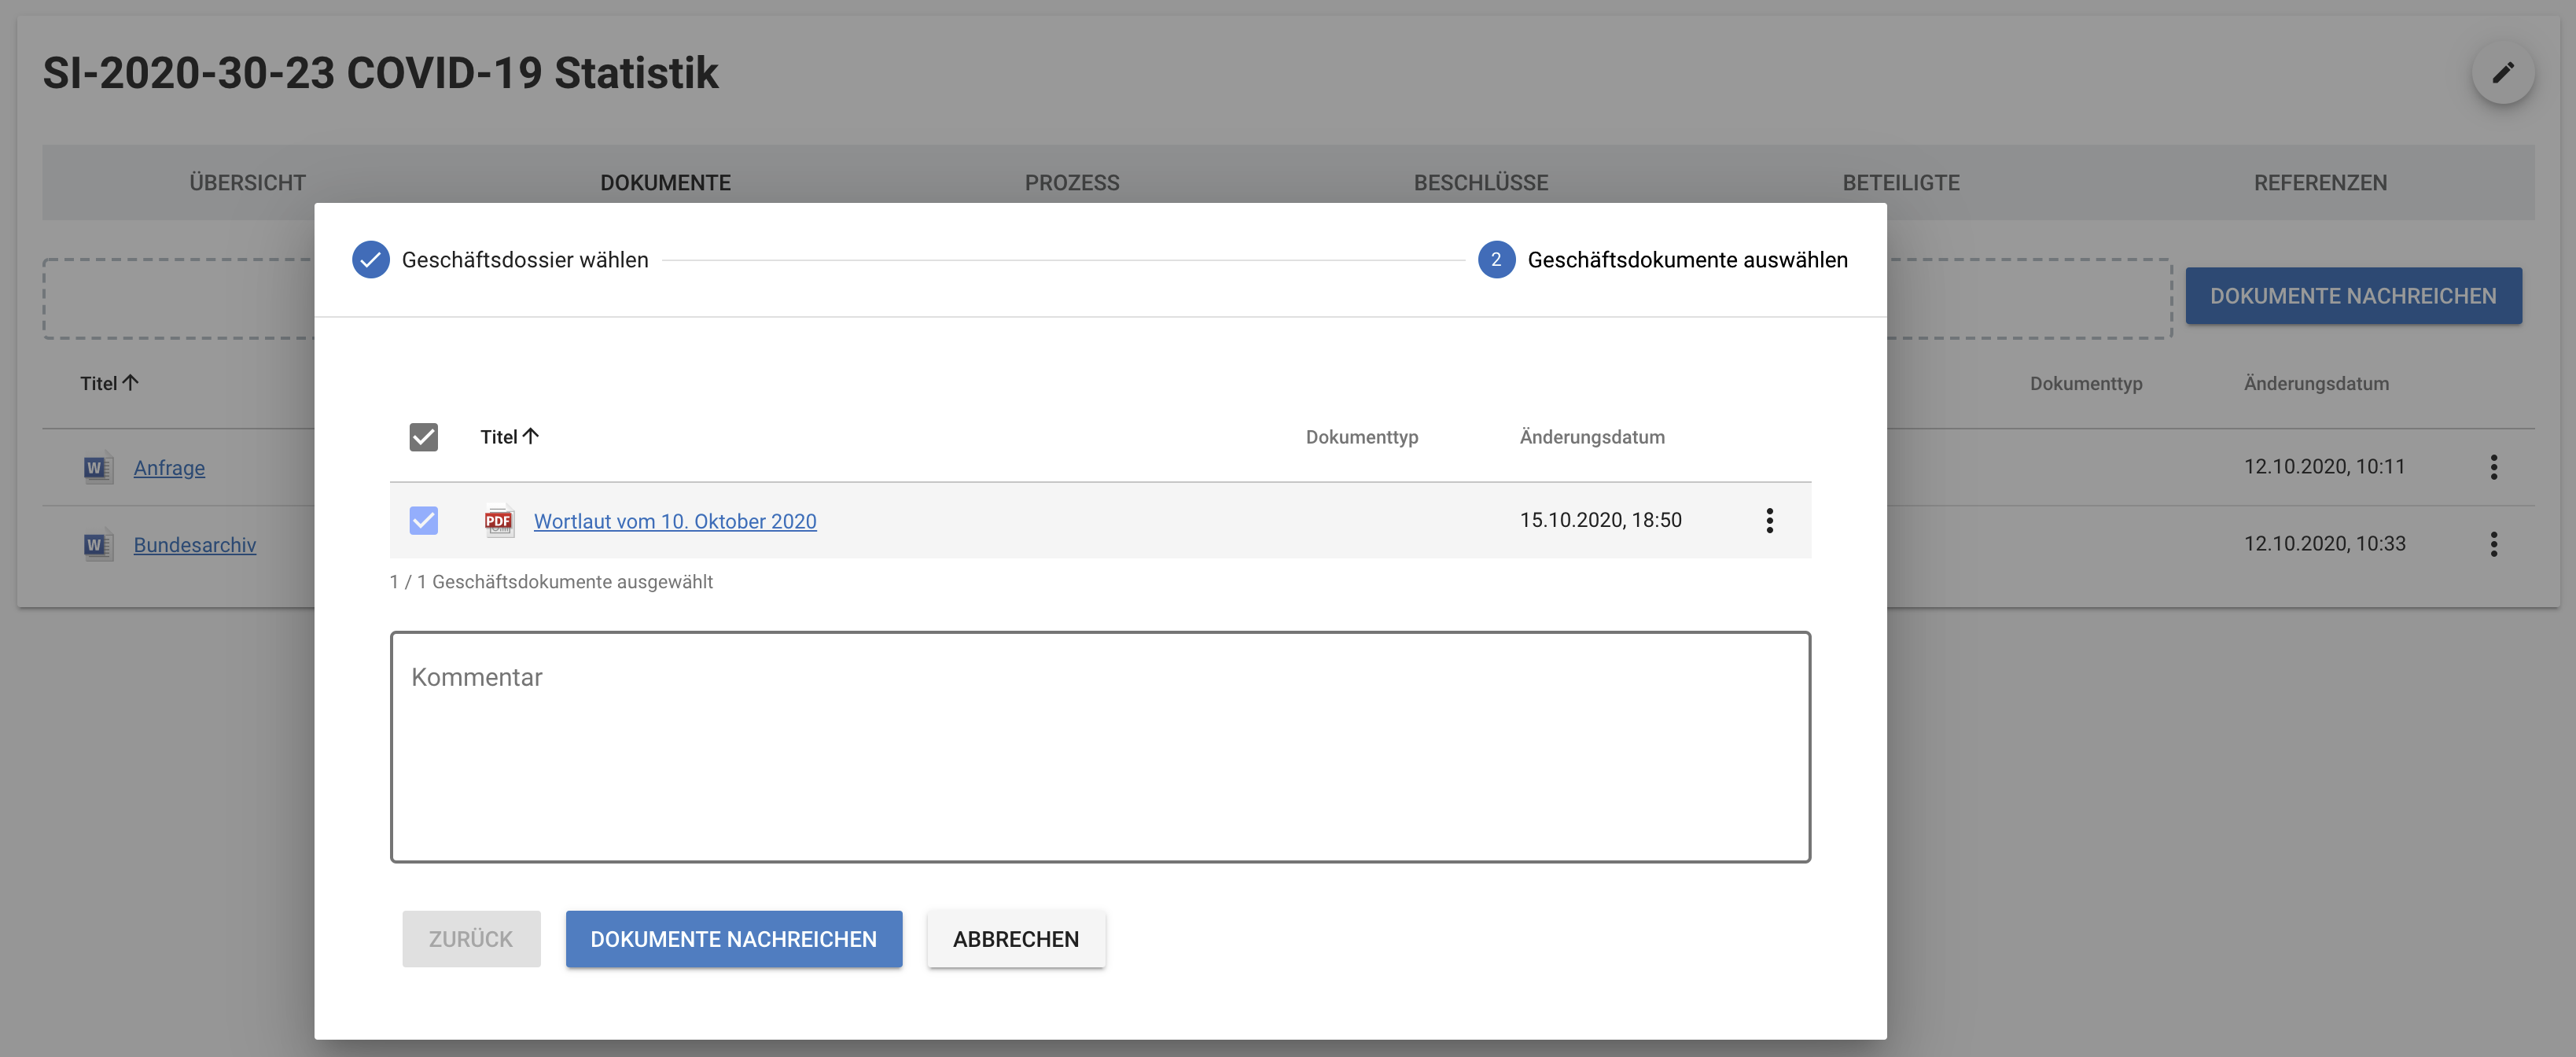2576x1057 pixels.
Task: Open three-dot menu for Wortlaut document
Action: coord(1769,520)
